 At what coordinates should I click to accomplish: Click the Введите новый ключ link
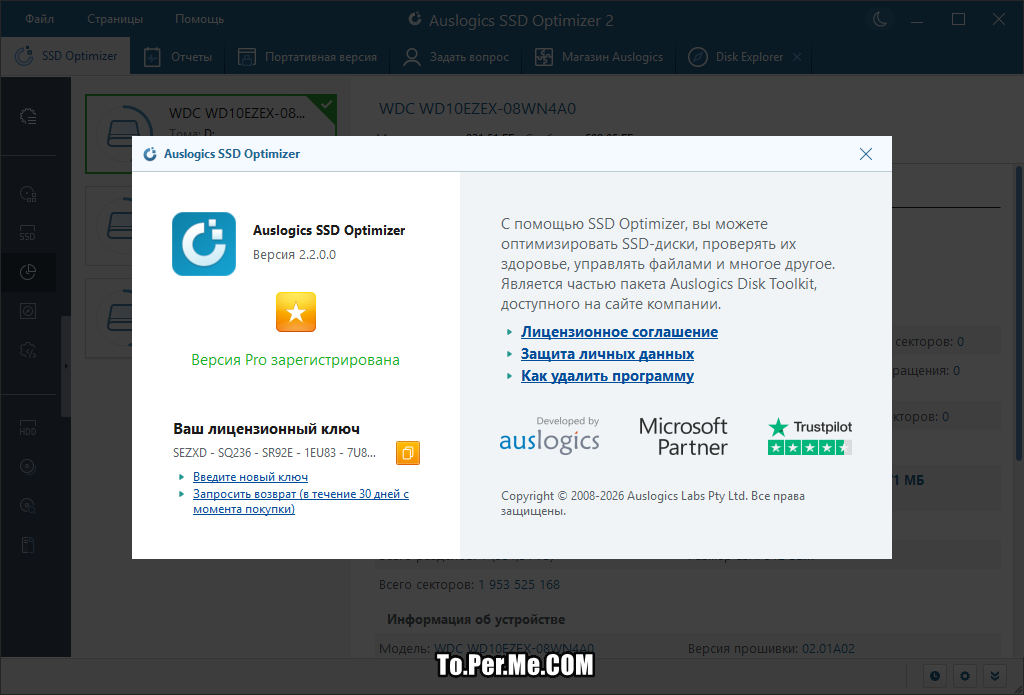(x=250, y=477)
